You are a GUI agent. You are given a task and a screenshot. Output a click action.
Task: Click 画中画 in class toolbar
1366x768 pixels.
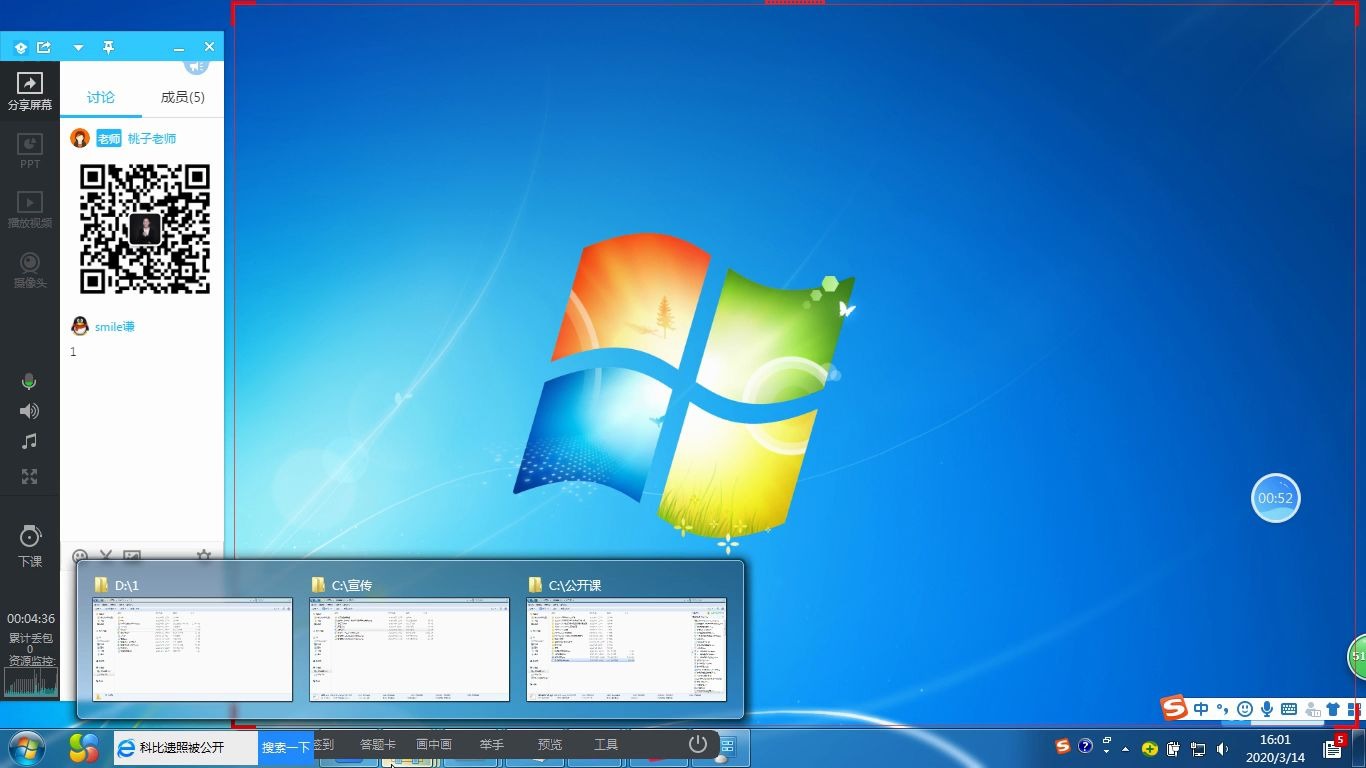point(434,744)
